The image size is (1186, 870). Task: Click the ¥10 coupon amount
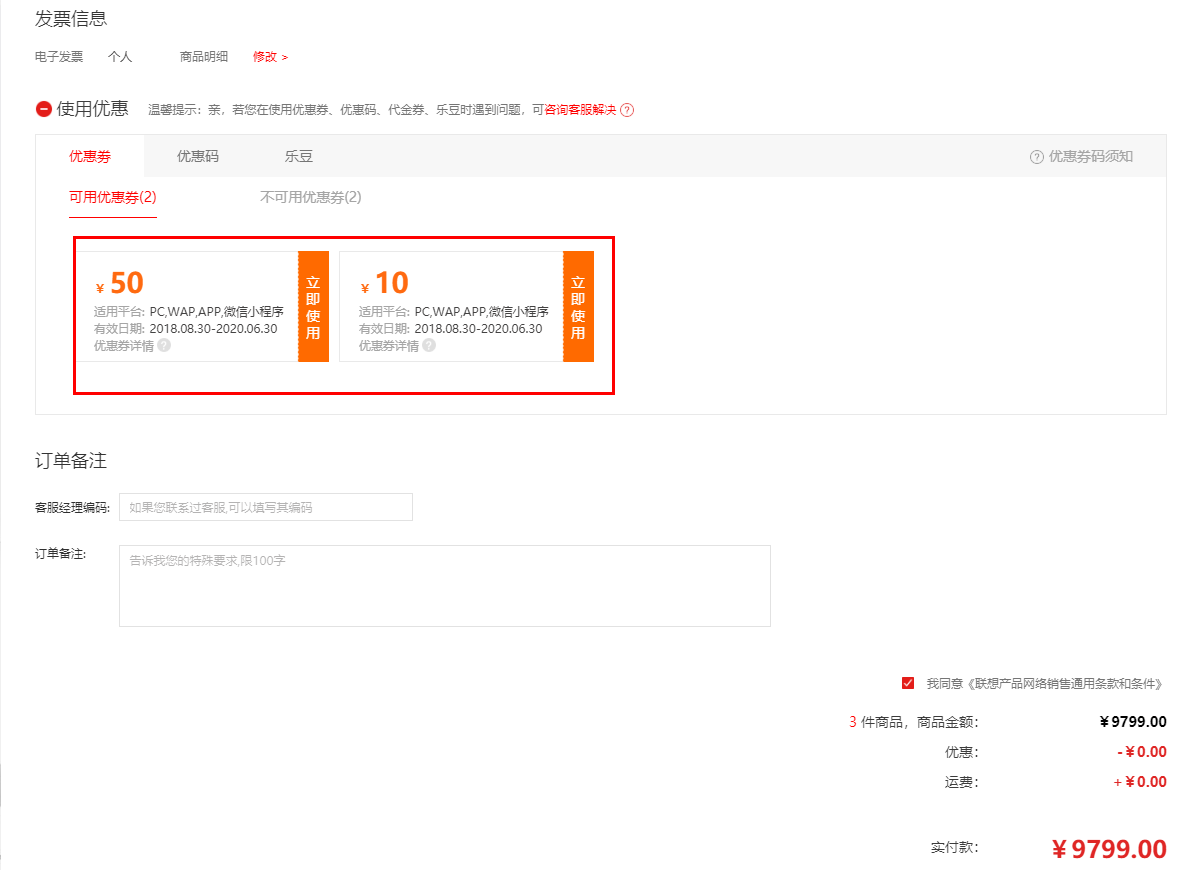click(392, 283)
